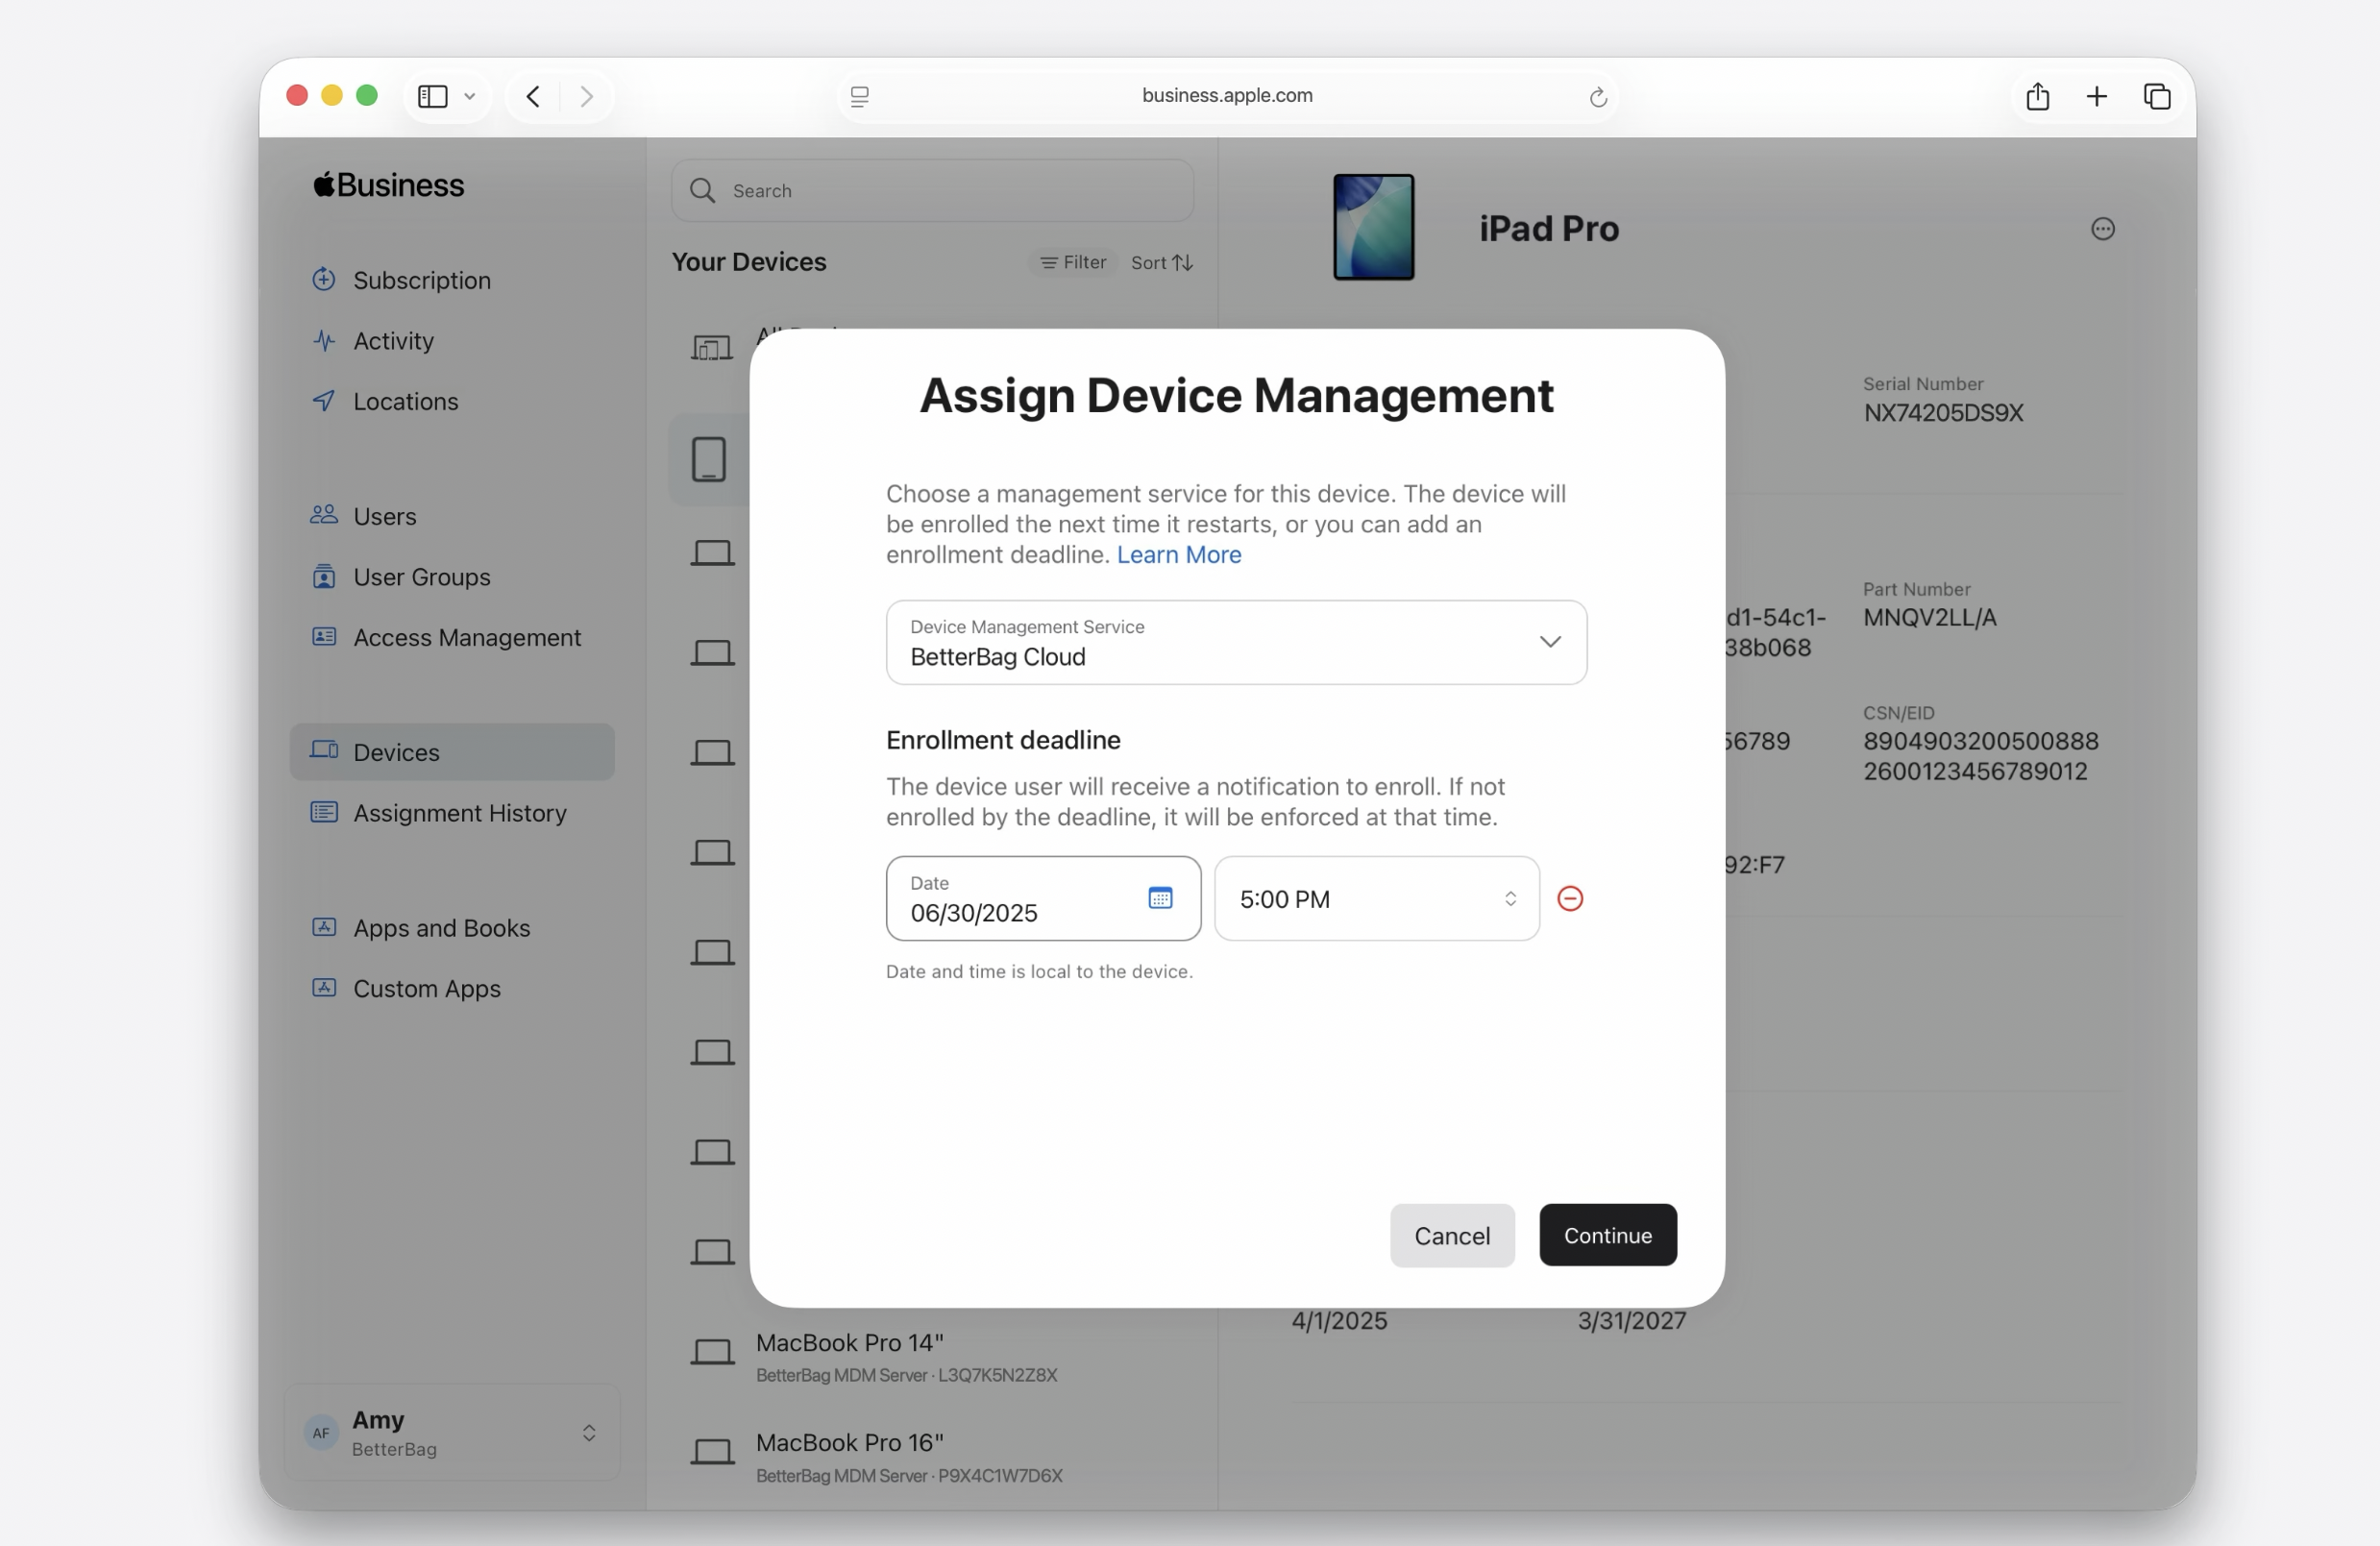Click the business.apple.com address field
This screenshot has width=2380, height=1546.
[1227, 95]
